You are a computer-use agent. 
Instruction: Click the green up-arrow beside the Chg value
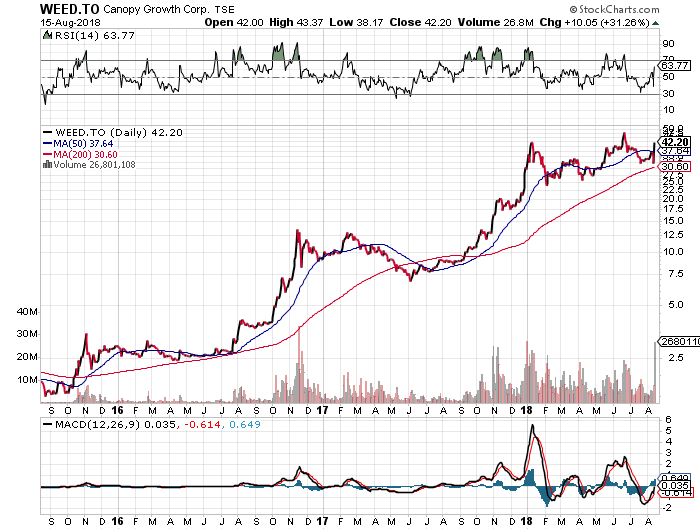pyautogui.click(x=655, y=23)
